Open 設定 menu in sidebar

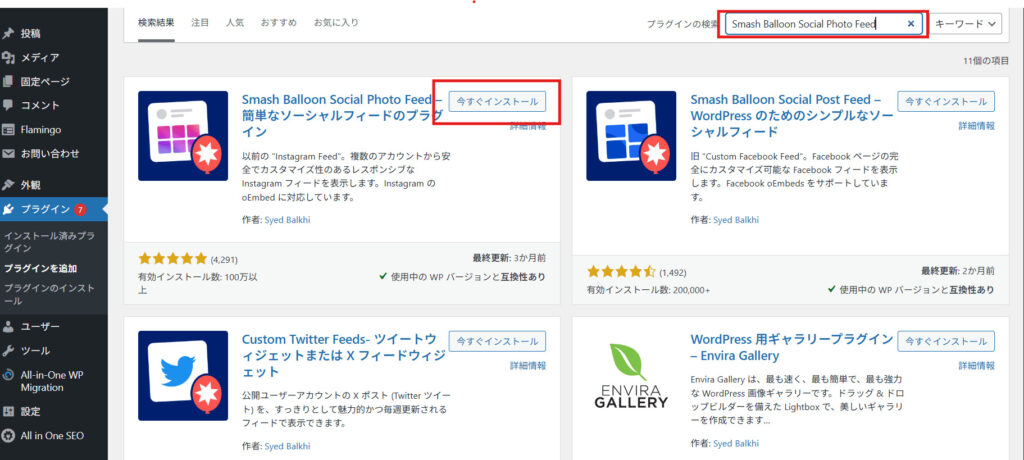(31, 412)
